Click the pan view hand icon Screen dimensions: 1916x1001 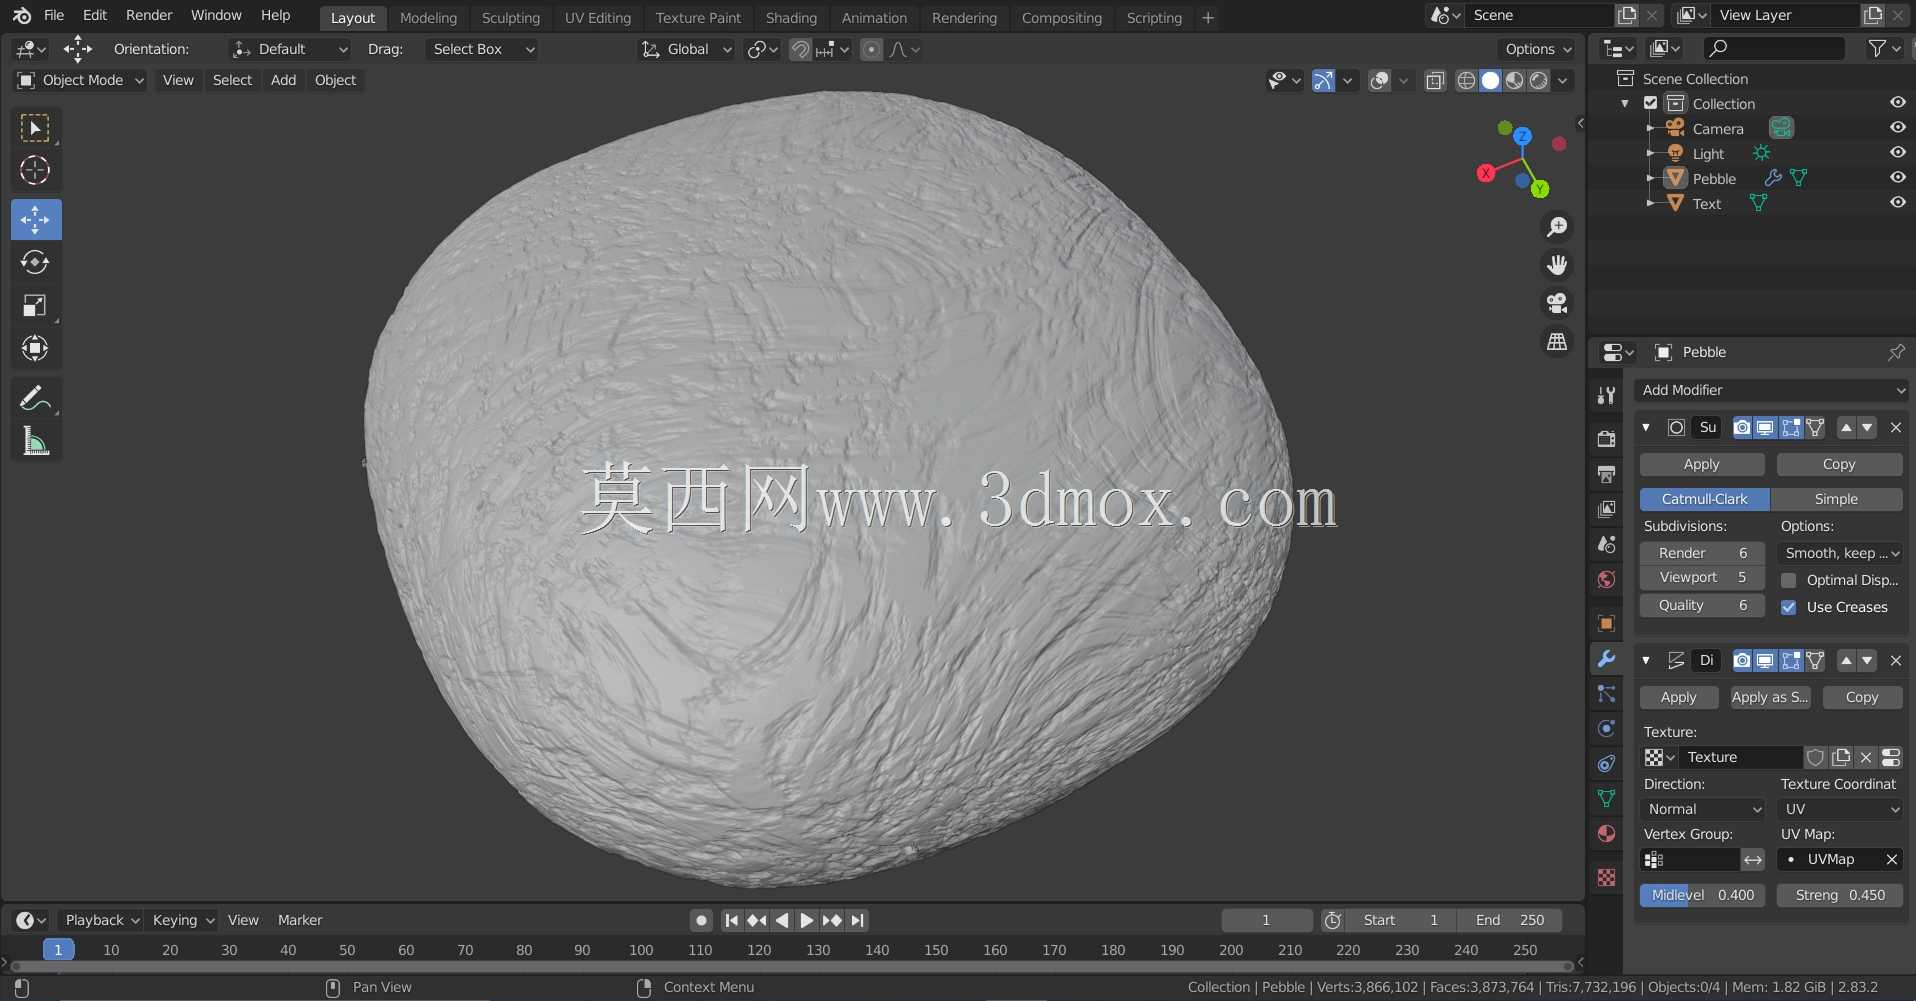pos(1557,265)
